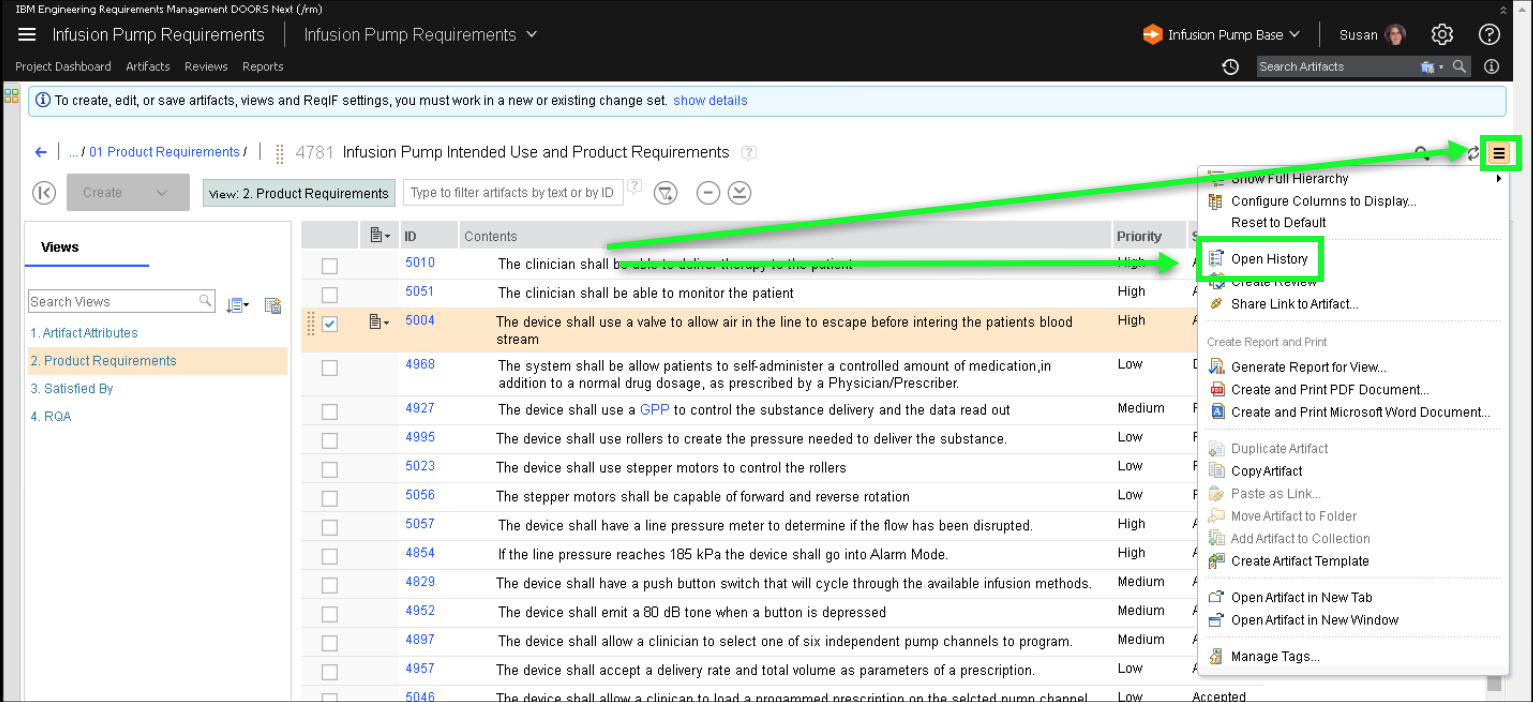This screenshot has height=702, width=1533.
Task: Tick the checkbox for artifact 4968
Action: [329, 368]
